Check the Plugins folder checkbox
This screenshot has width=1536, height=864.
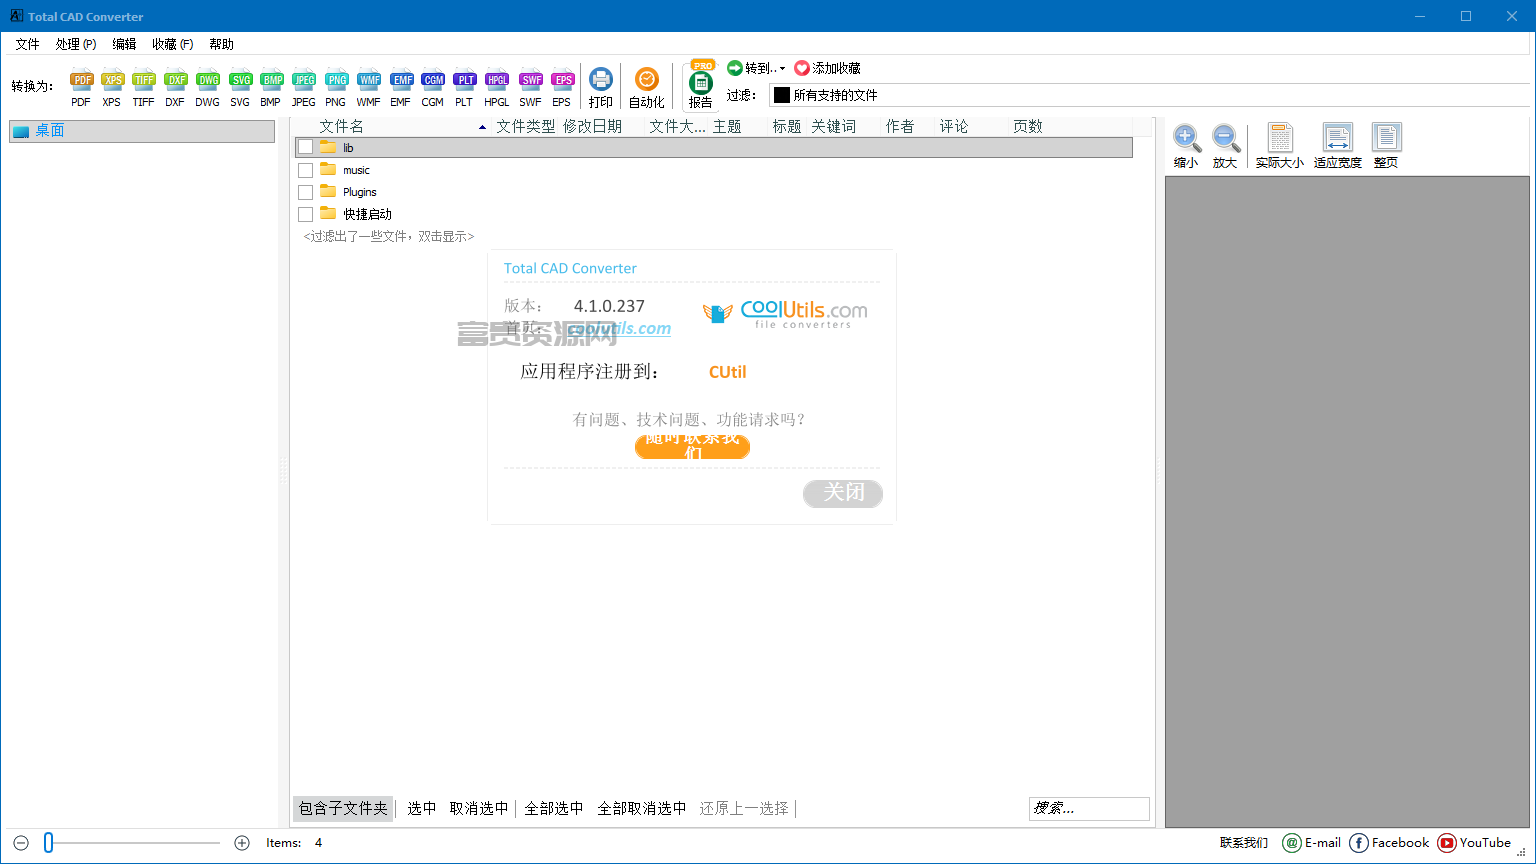306,192
